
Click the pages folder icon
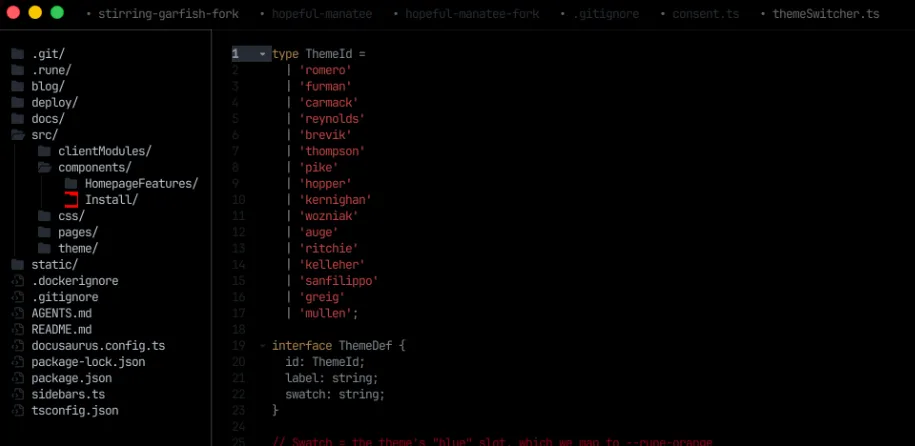[x=44, y=232]
